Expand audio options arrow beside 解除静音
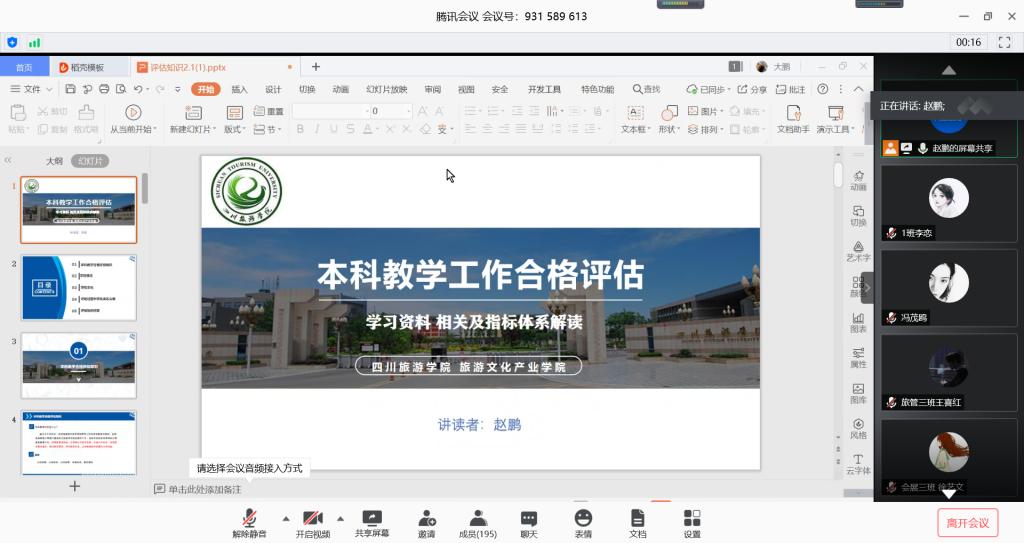The width and height of the screenshot is (1024, 543). 286,519
